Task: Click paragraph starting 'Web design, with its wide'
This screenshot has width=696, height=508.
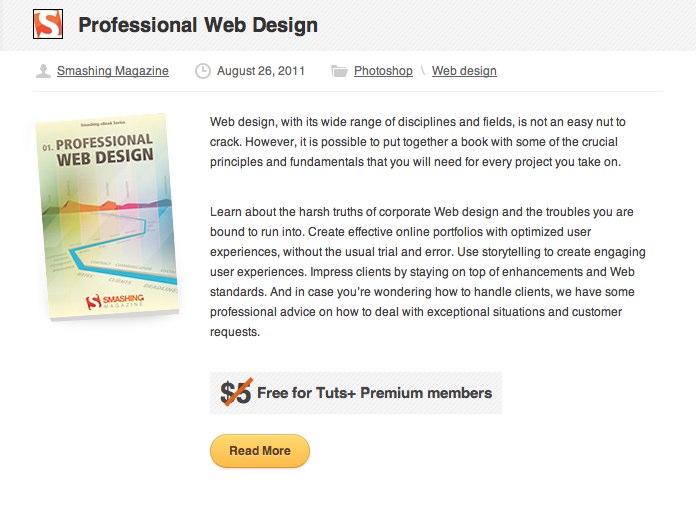Action: point(418,142)
